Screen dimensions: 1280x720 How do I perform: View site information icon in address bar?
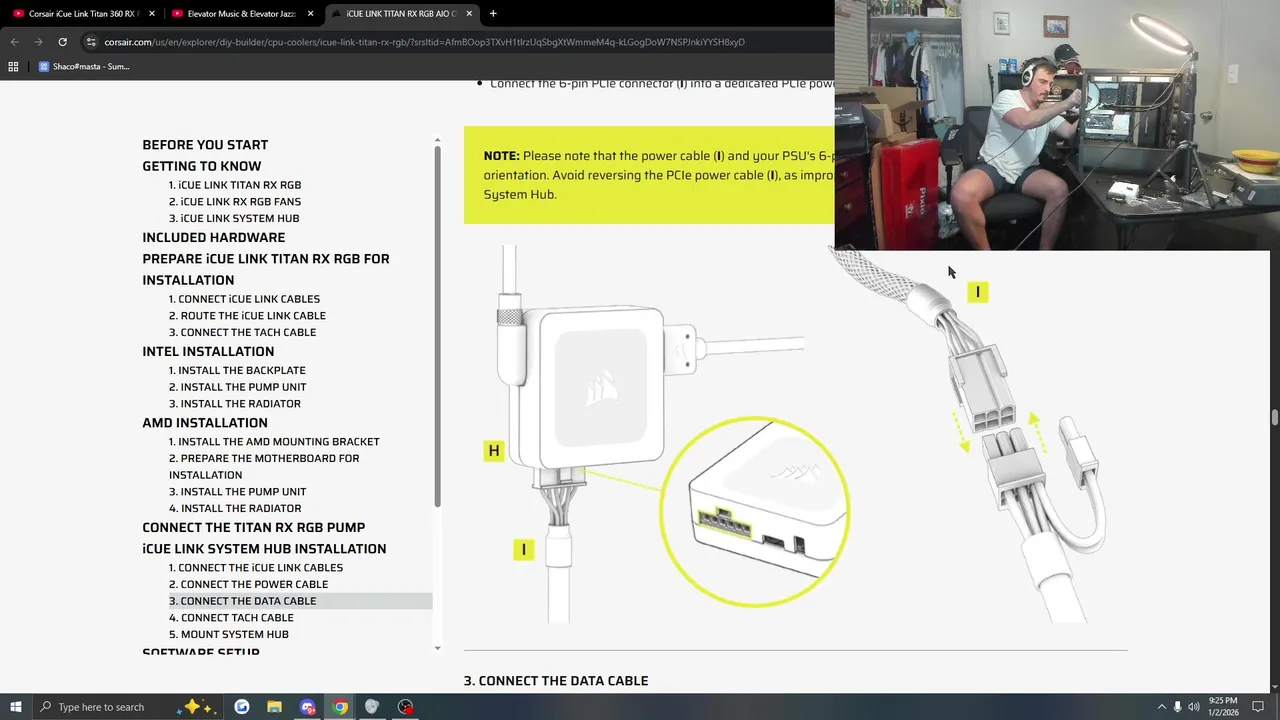tap(91, 42)
